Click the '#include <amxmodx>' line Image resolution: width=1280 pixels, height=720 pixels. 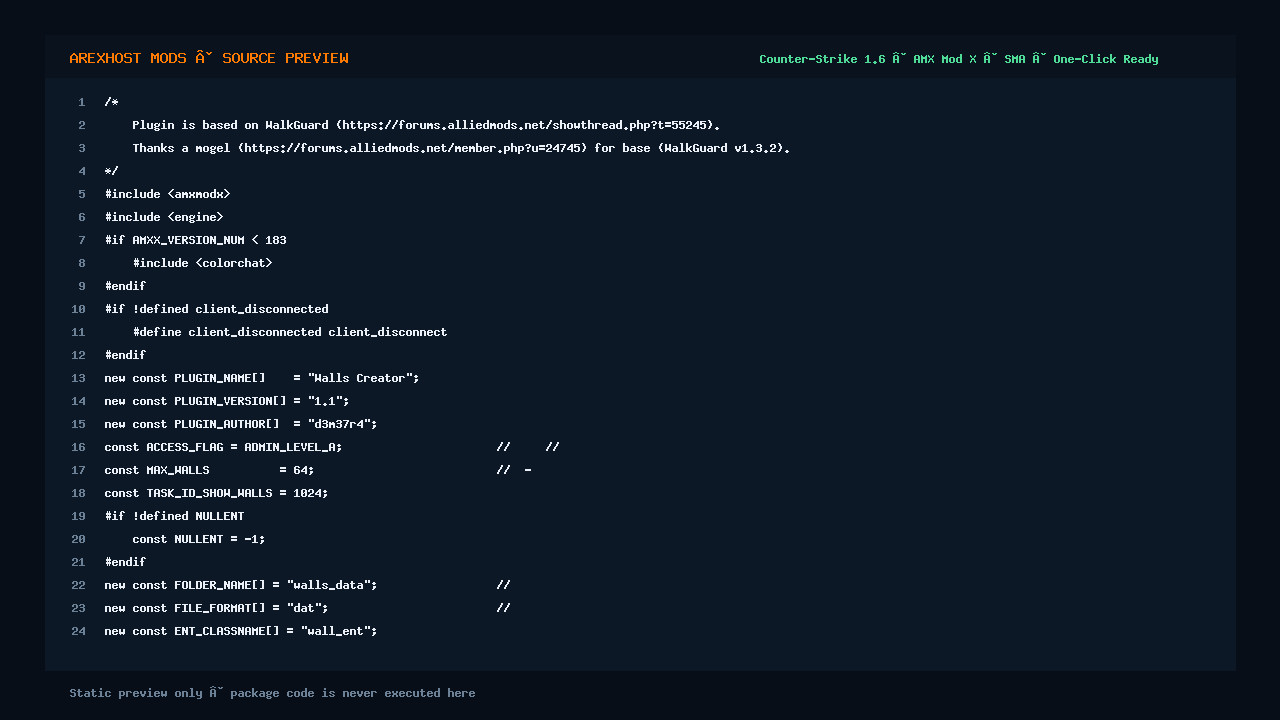pos(167,194)
